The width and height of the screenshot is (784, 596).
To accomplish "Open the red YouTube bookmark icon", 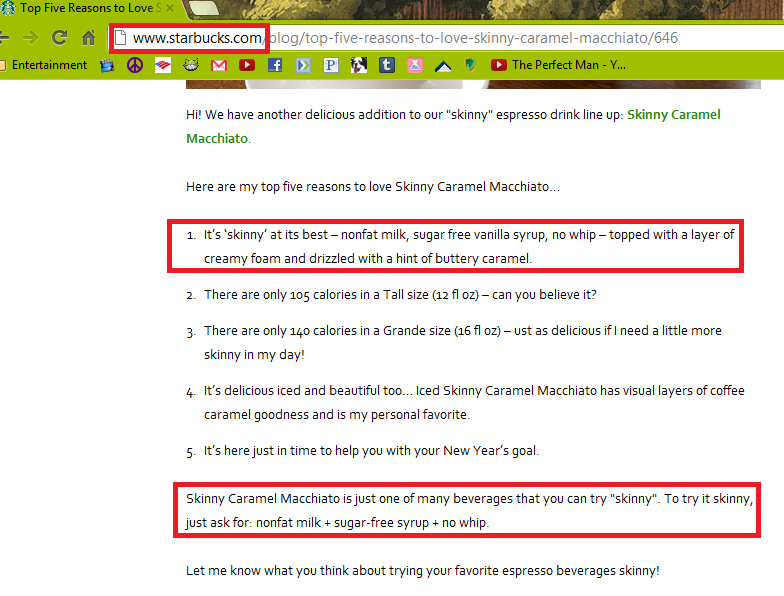I will pos(246,65).
